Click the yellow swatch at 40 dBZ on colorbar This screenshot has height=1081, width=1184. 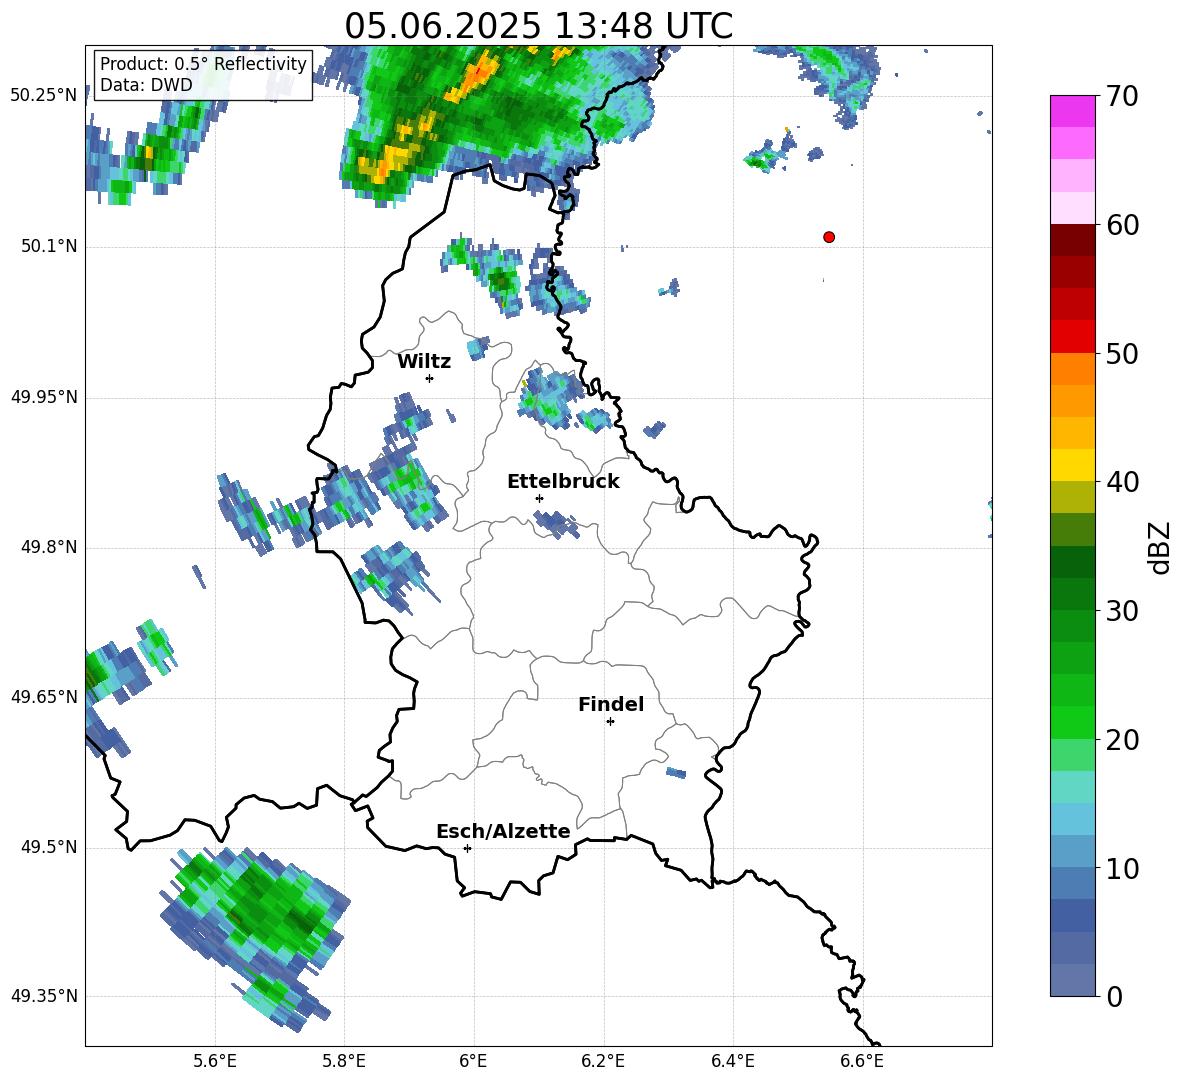[1073, 466]
